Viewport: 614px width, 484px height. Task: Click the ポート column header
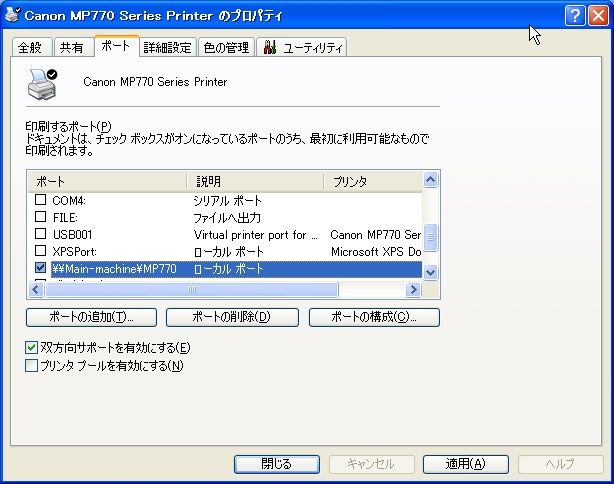point(107,182)
